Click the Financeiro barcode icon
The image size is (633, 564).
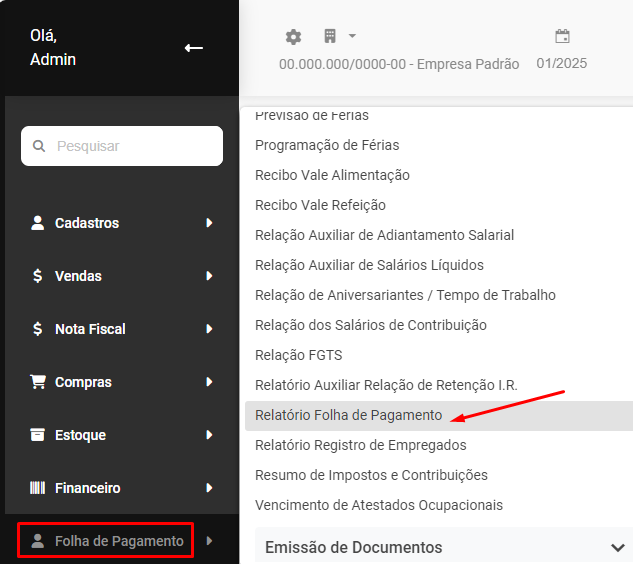point(38,488)
